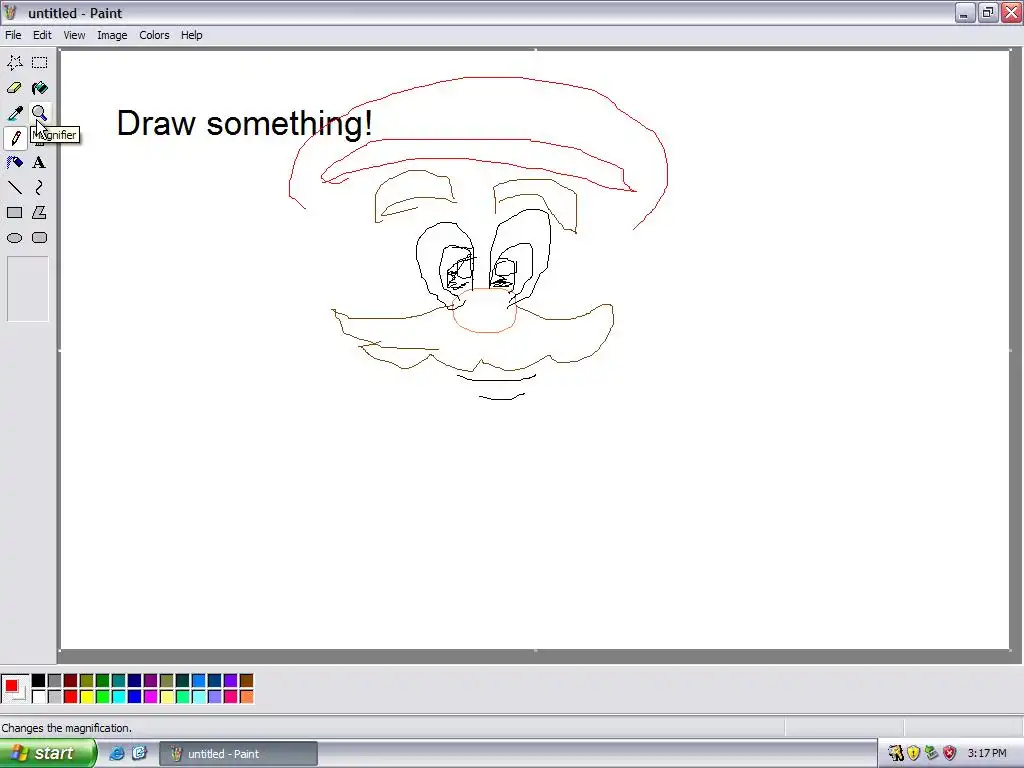The image size is (1024, 768).
Task: Click the second quick launch icon
Action: click(140, 754)
